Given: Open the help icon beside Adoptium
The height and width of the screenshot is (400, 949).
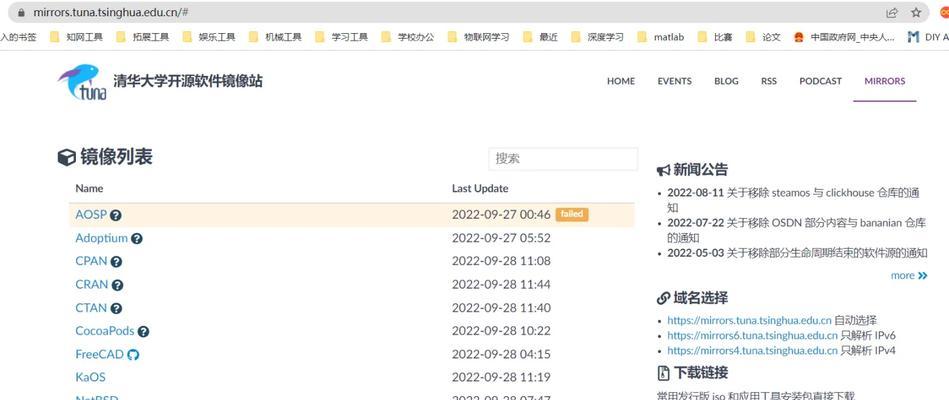Looking at the screenshot, I should coord(137,238).
